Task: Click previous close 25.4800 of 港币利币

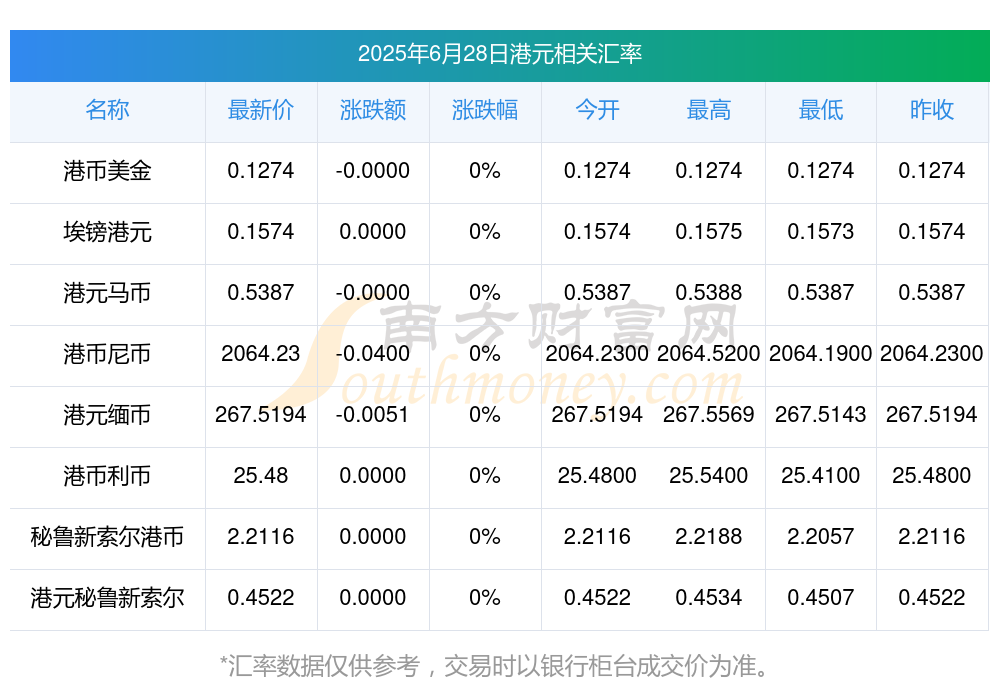Action: point(932,475)
